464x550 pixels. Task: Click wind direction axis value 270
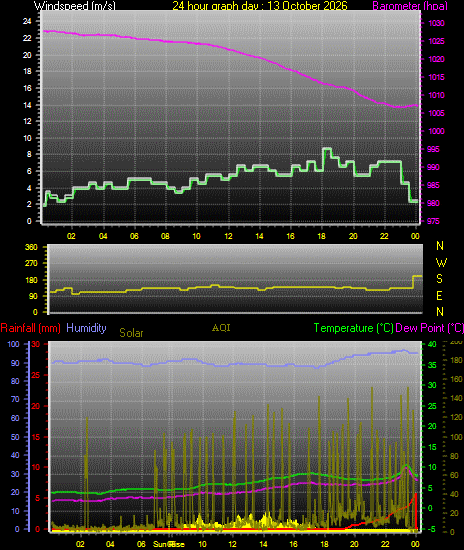pyautogui.click(x=31, y=263)
